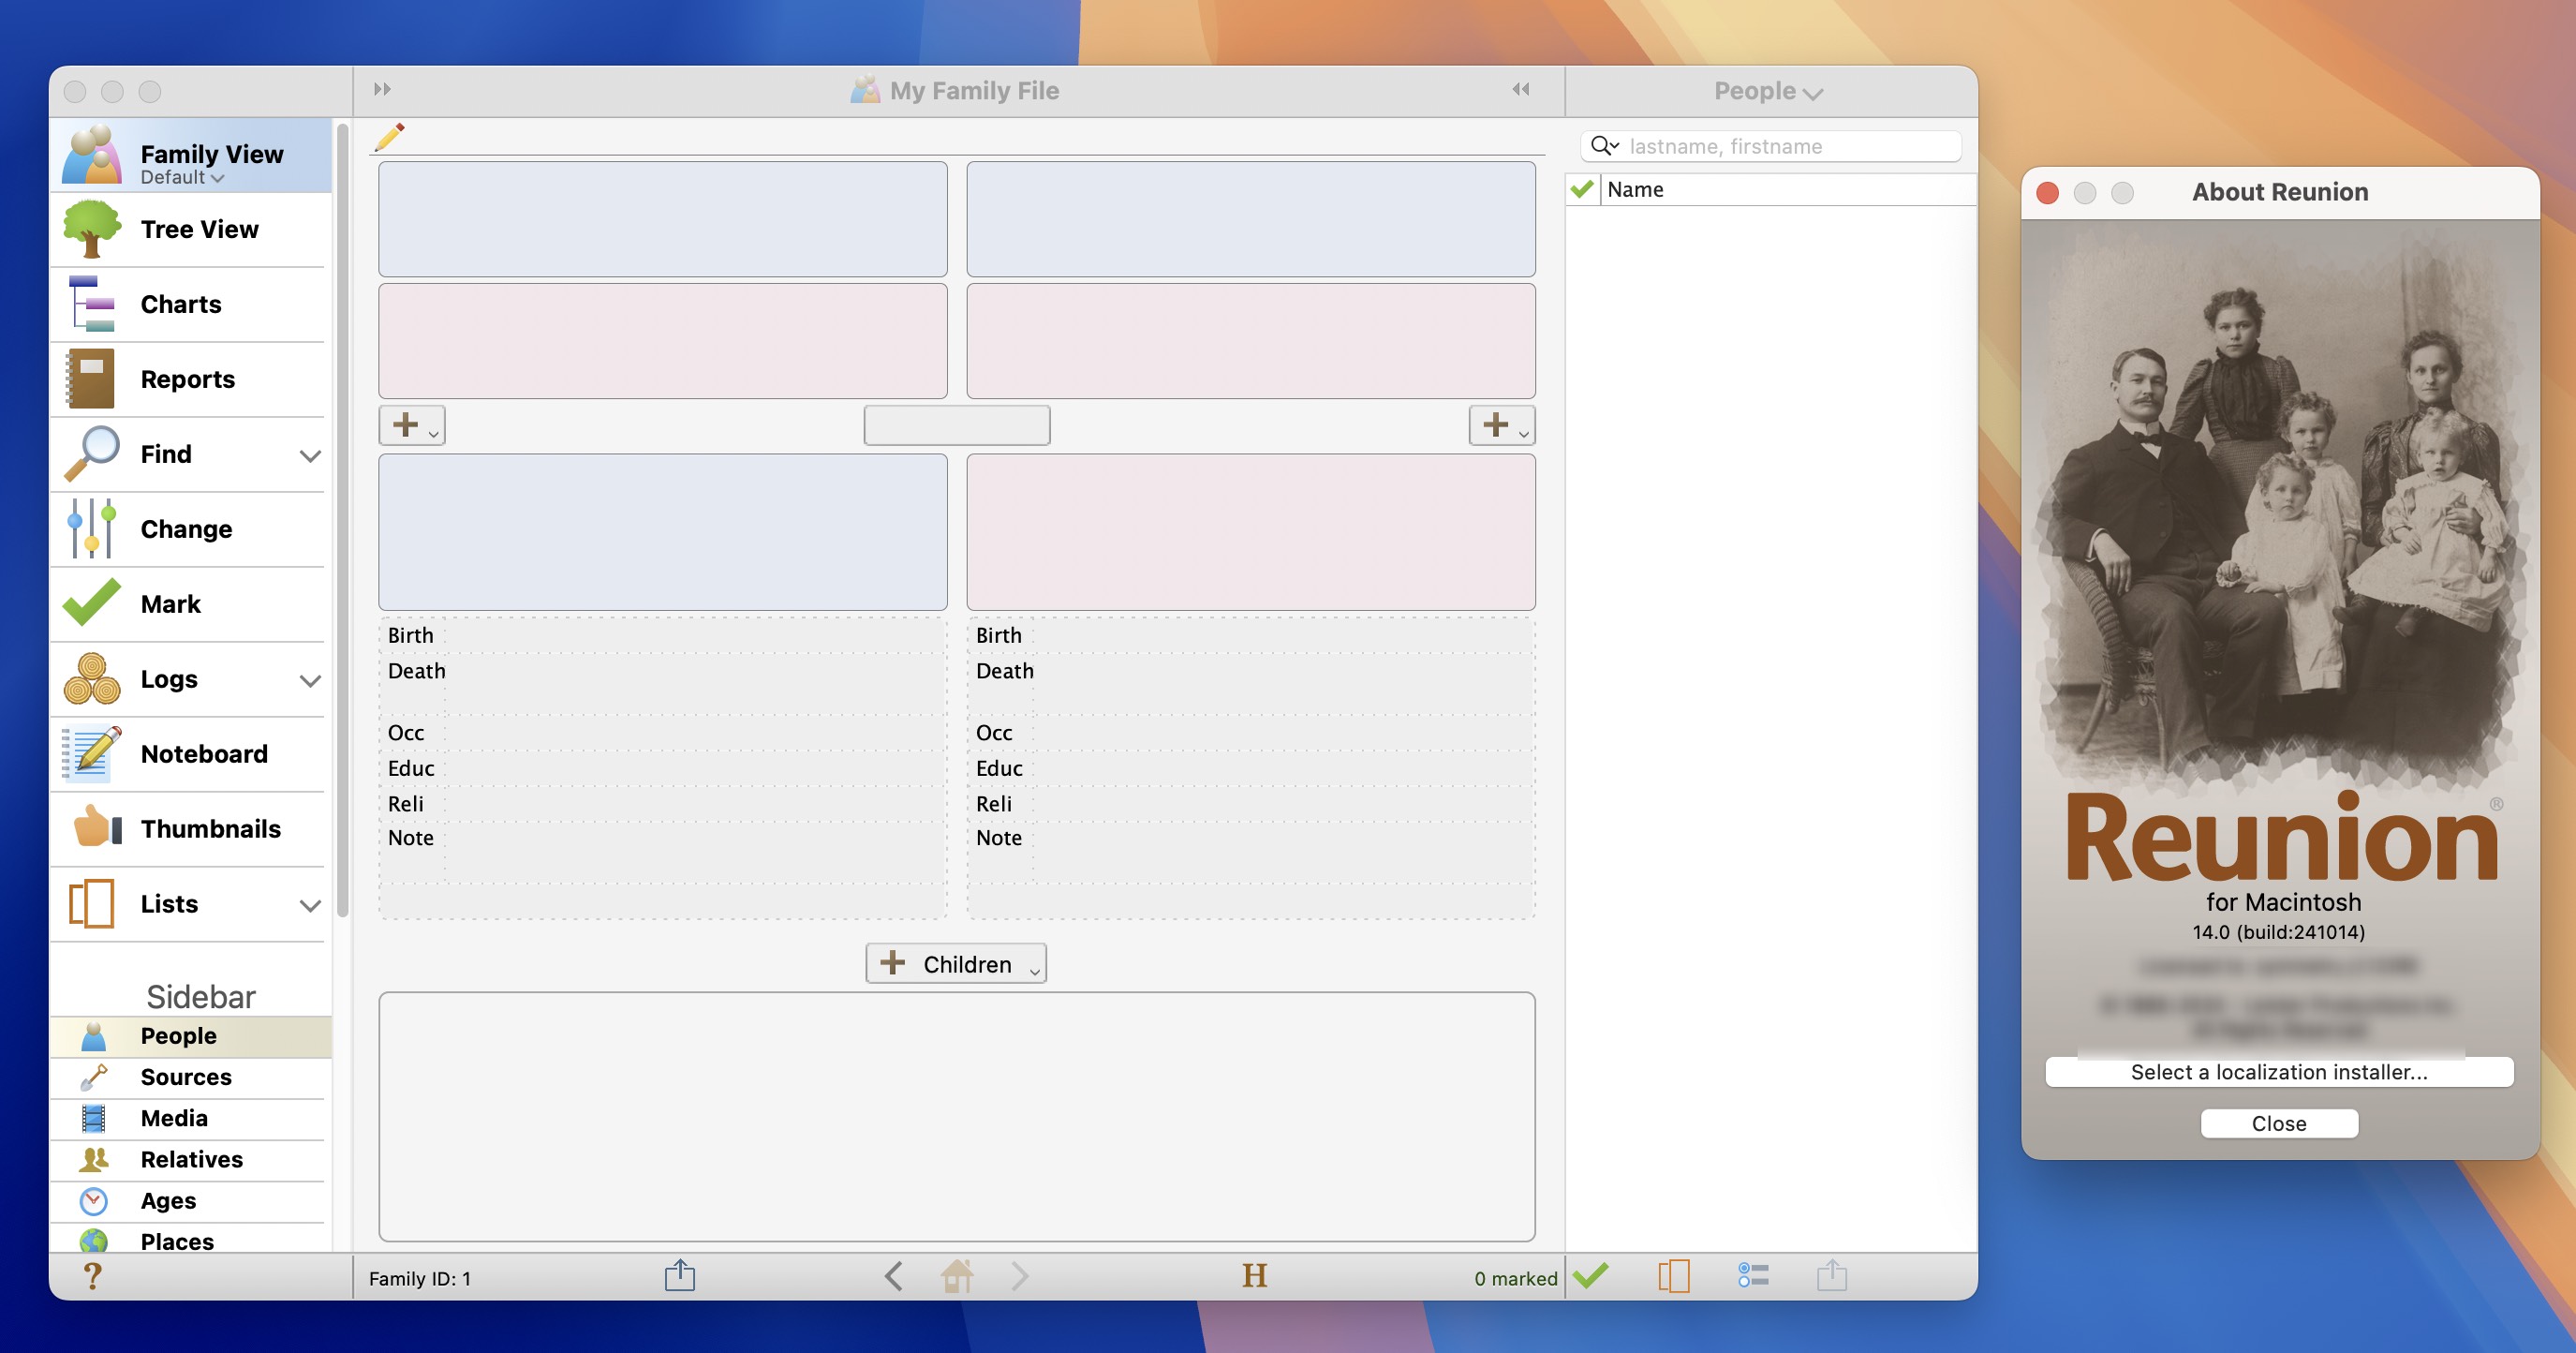The height and width of the screenshot is (1353, 2576).
Task: Select the Media sidebar item
Action: (x=172, y=1116)
